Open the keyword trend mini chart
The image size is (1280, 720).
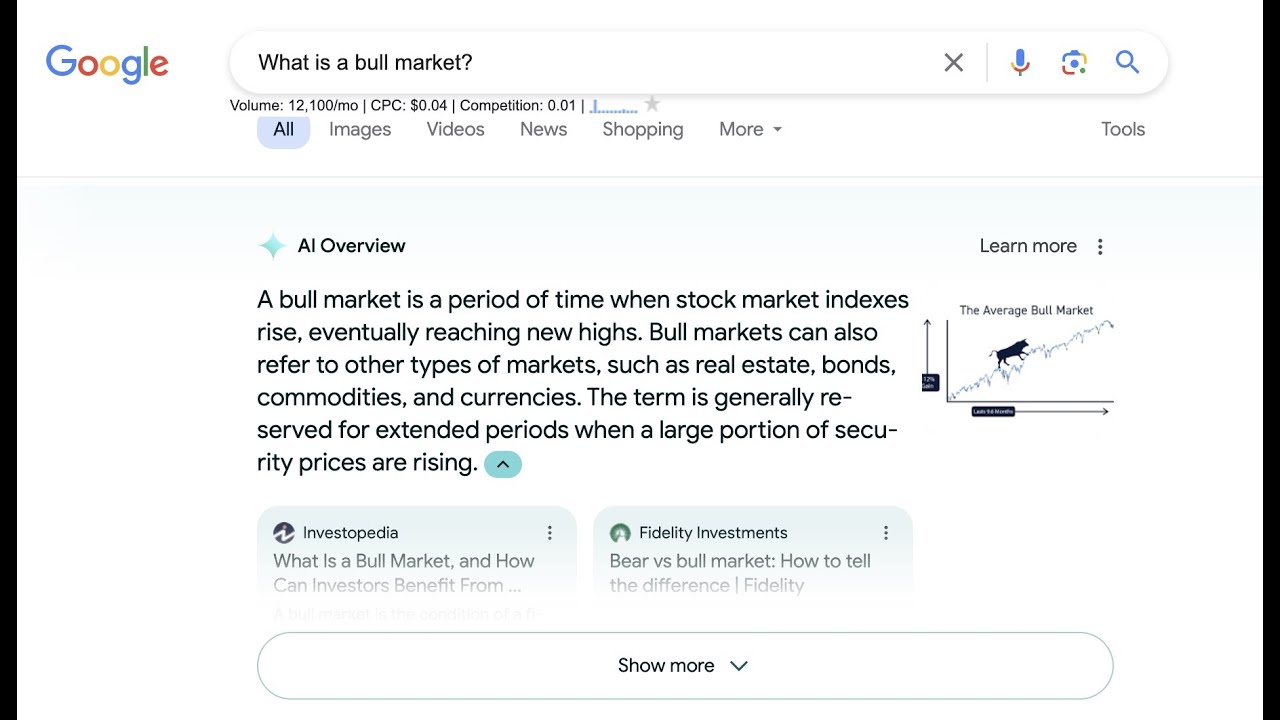[x=614, y=105]
